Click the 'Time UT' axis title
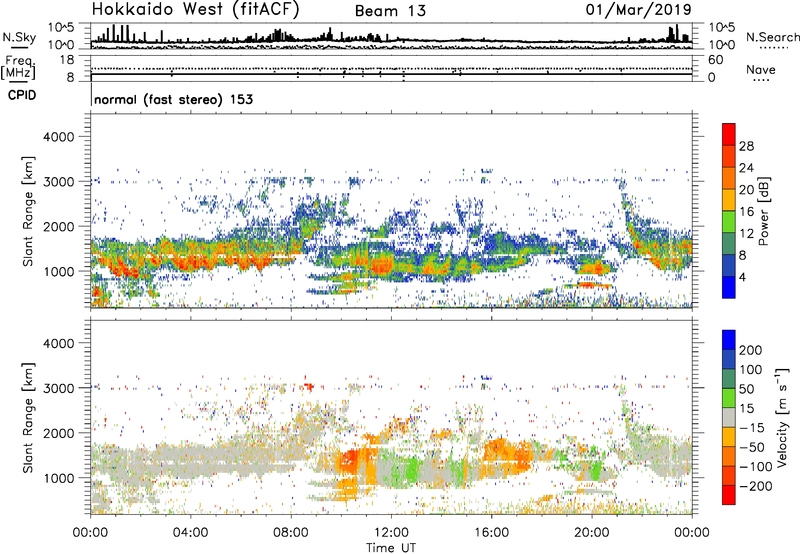Viewport: 800px width, 554px height. 391,548
